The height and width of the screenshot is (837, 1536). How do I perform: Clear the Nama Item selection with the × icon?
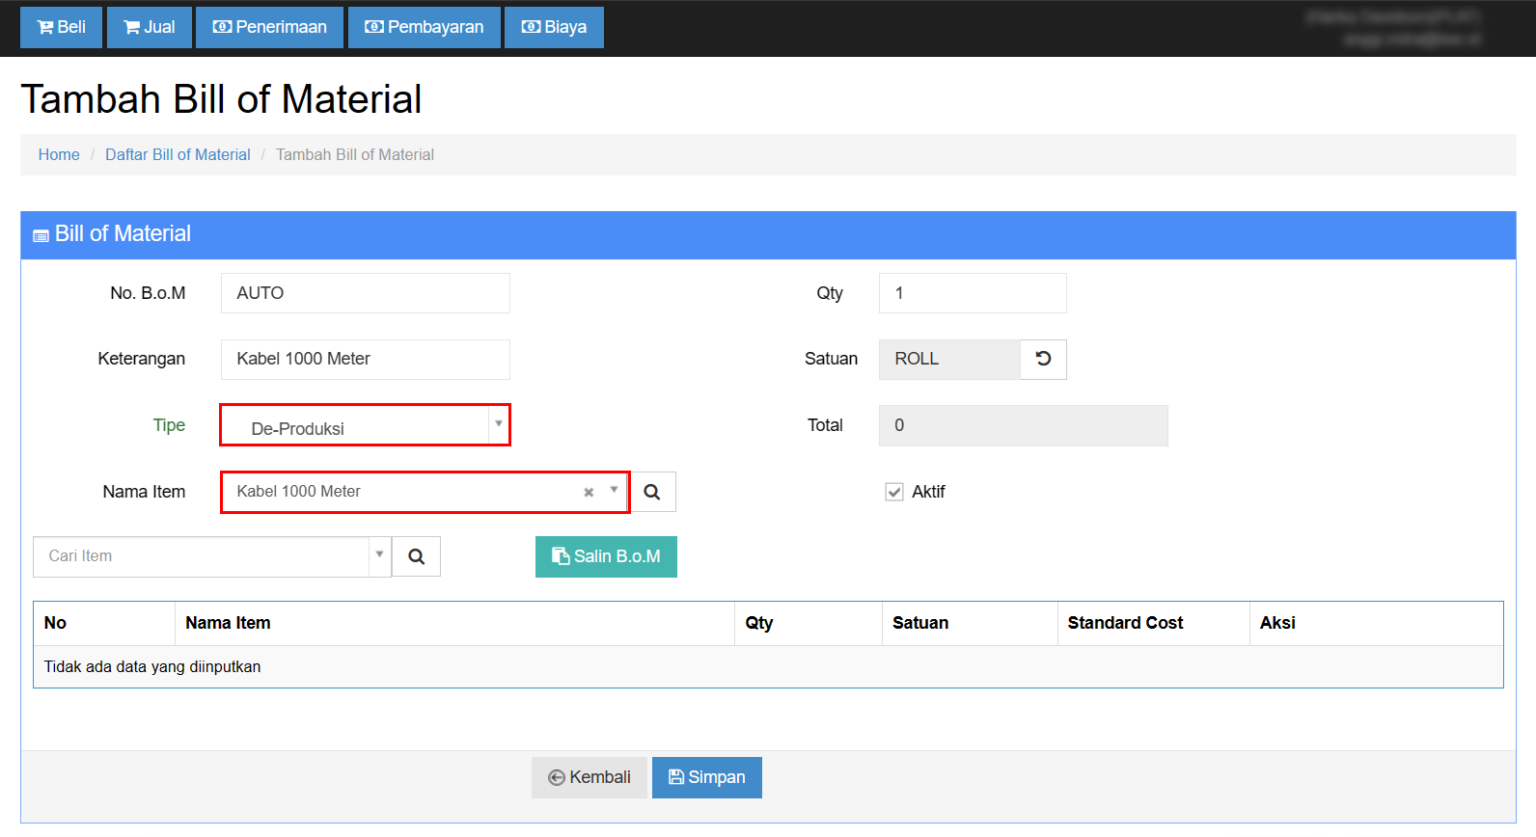point(588,491)
